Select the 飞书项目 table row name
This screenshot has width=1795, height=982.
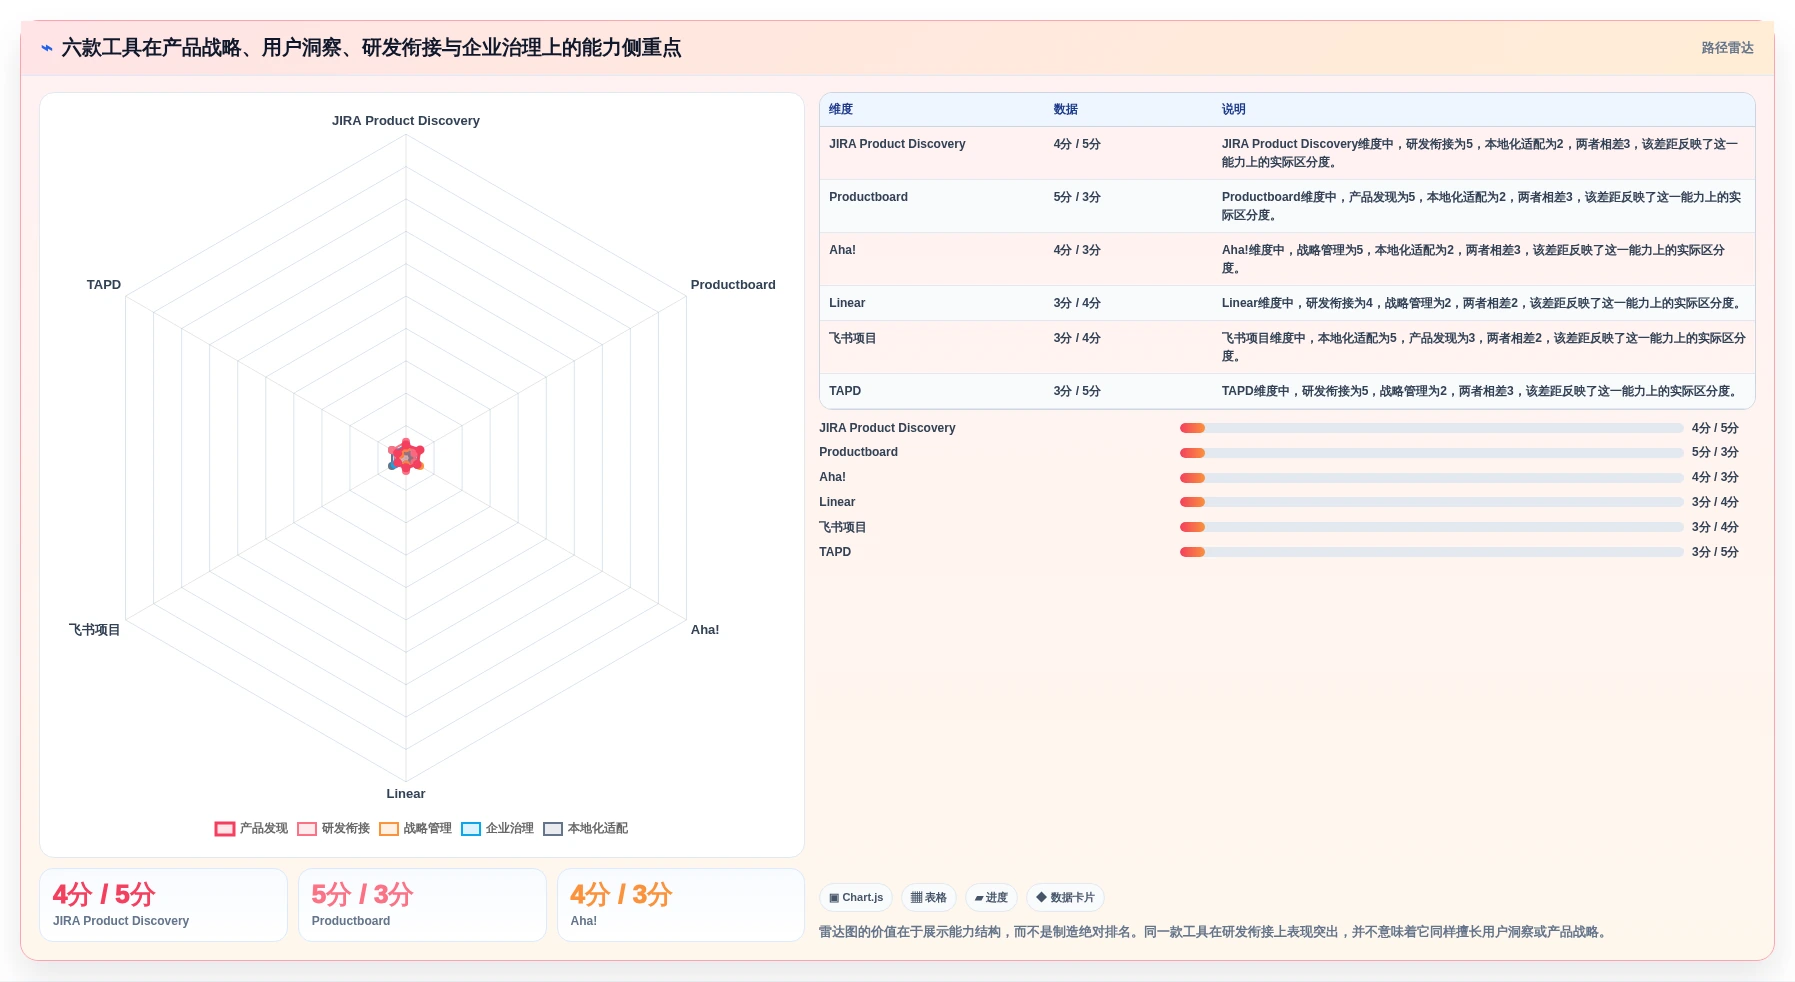[852, 338]
